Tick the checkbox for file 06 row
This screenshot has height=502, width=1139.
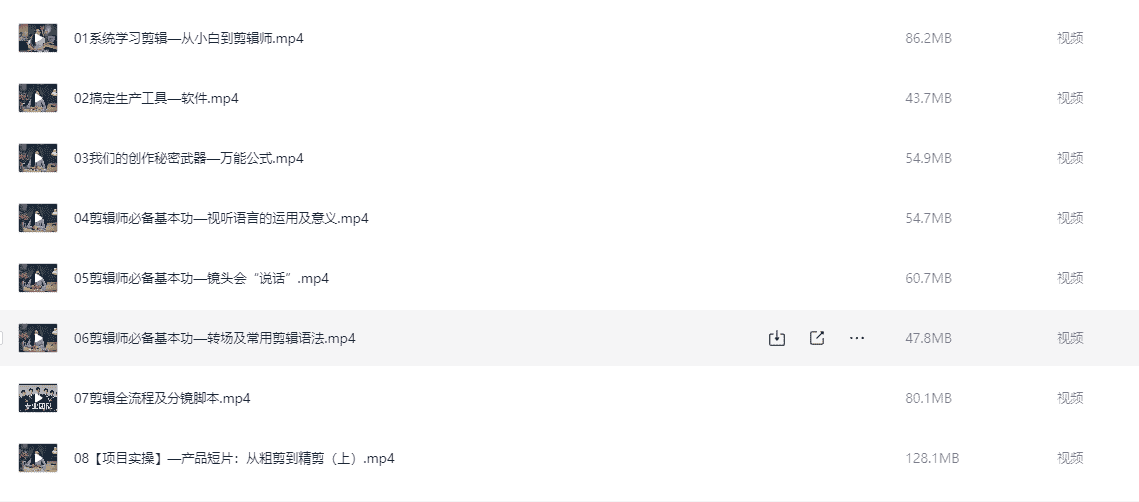point(2,338)
